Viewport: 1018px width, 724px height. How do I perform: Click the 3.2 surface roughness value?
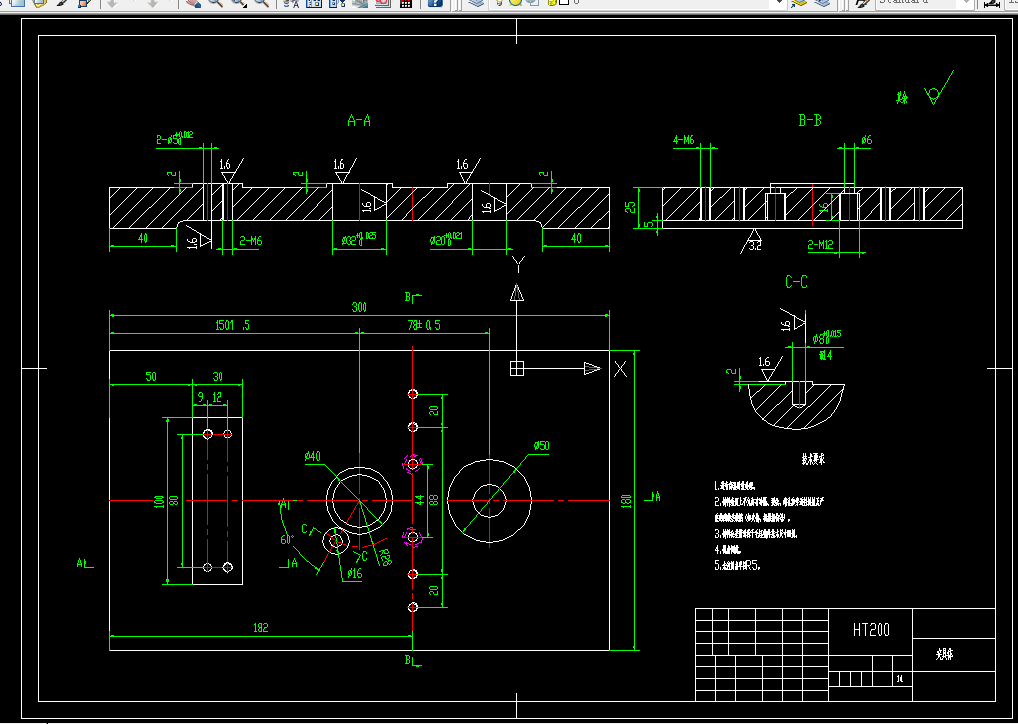(x=754, y=246)
